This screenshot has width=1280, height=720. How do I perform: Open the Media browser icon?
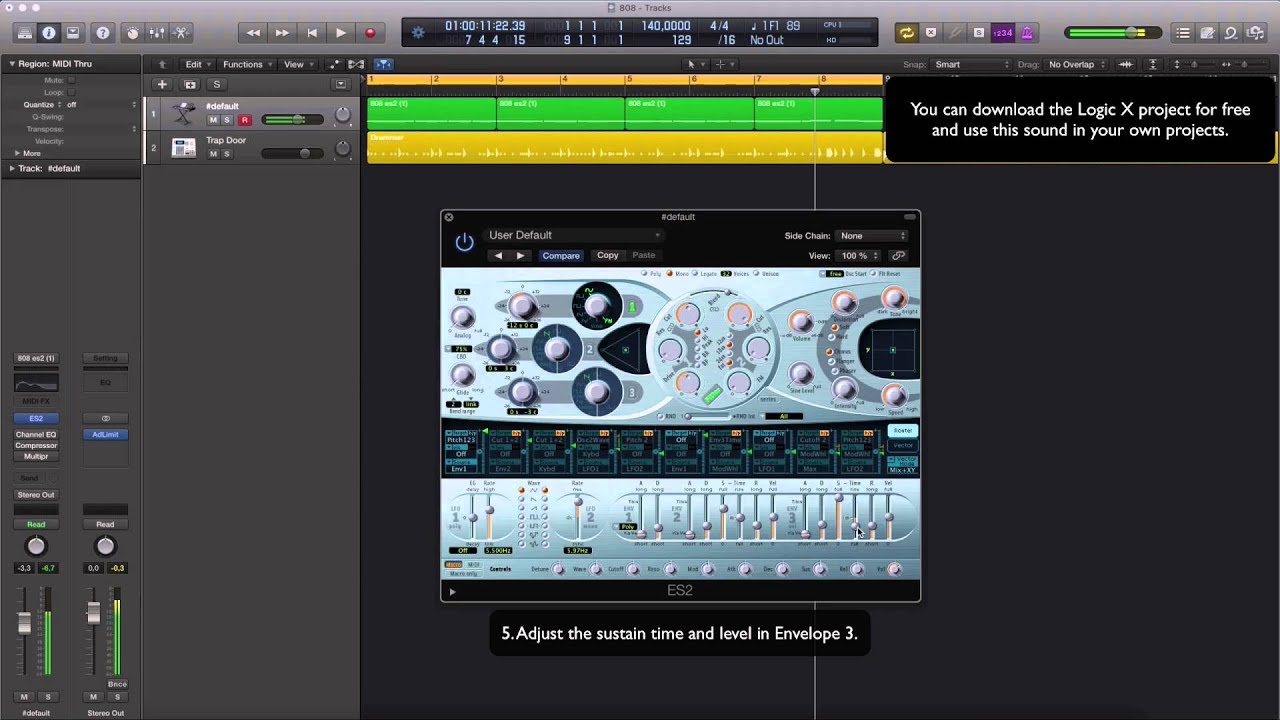pyautogui.click(x=1255, y=33)
